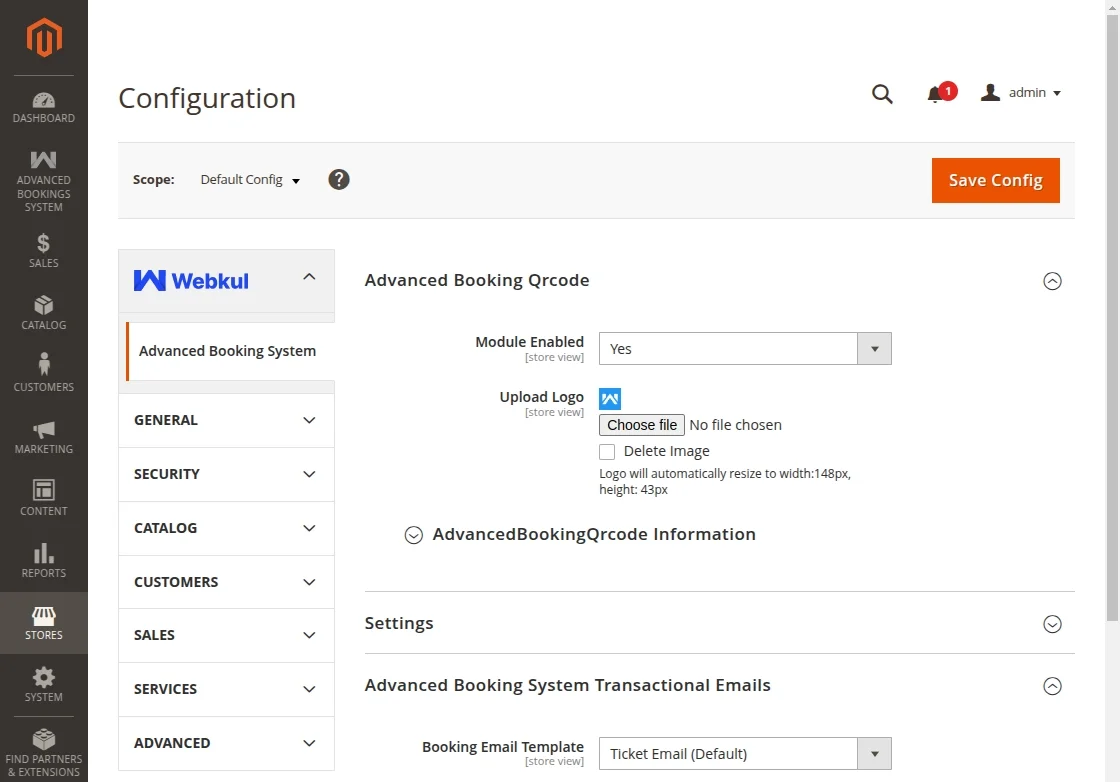This screenshot has height=782, width=1120.
Task: Click the Magento logo icon
Action: [44, 38]
